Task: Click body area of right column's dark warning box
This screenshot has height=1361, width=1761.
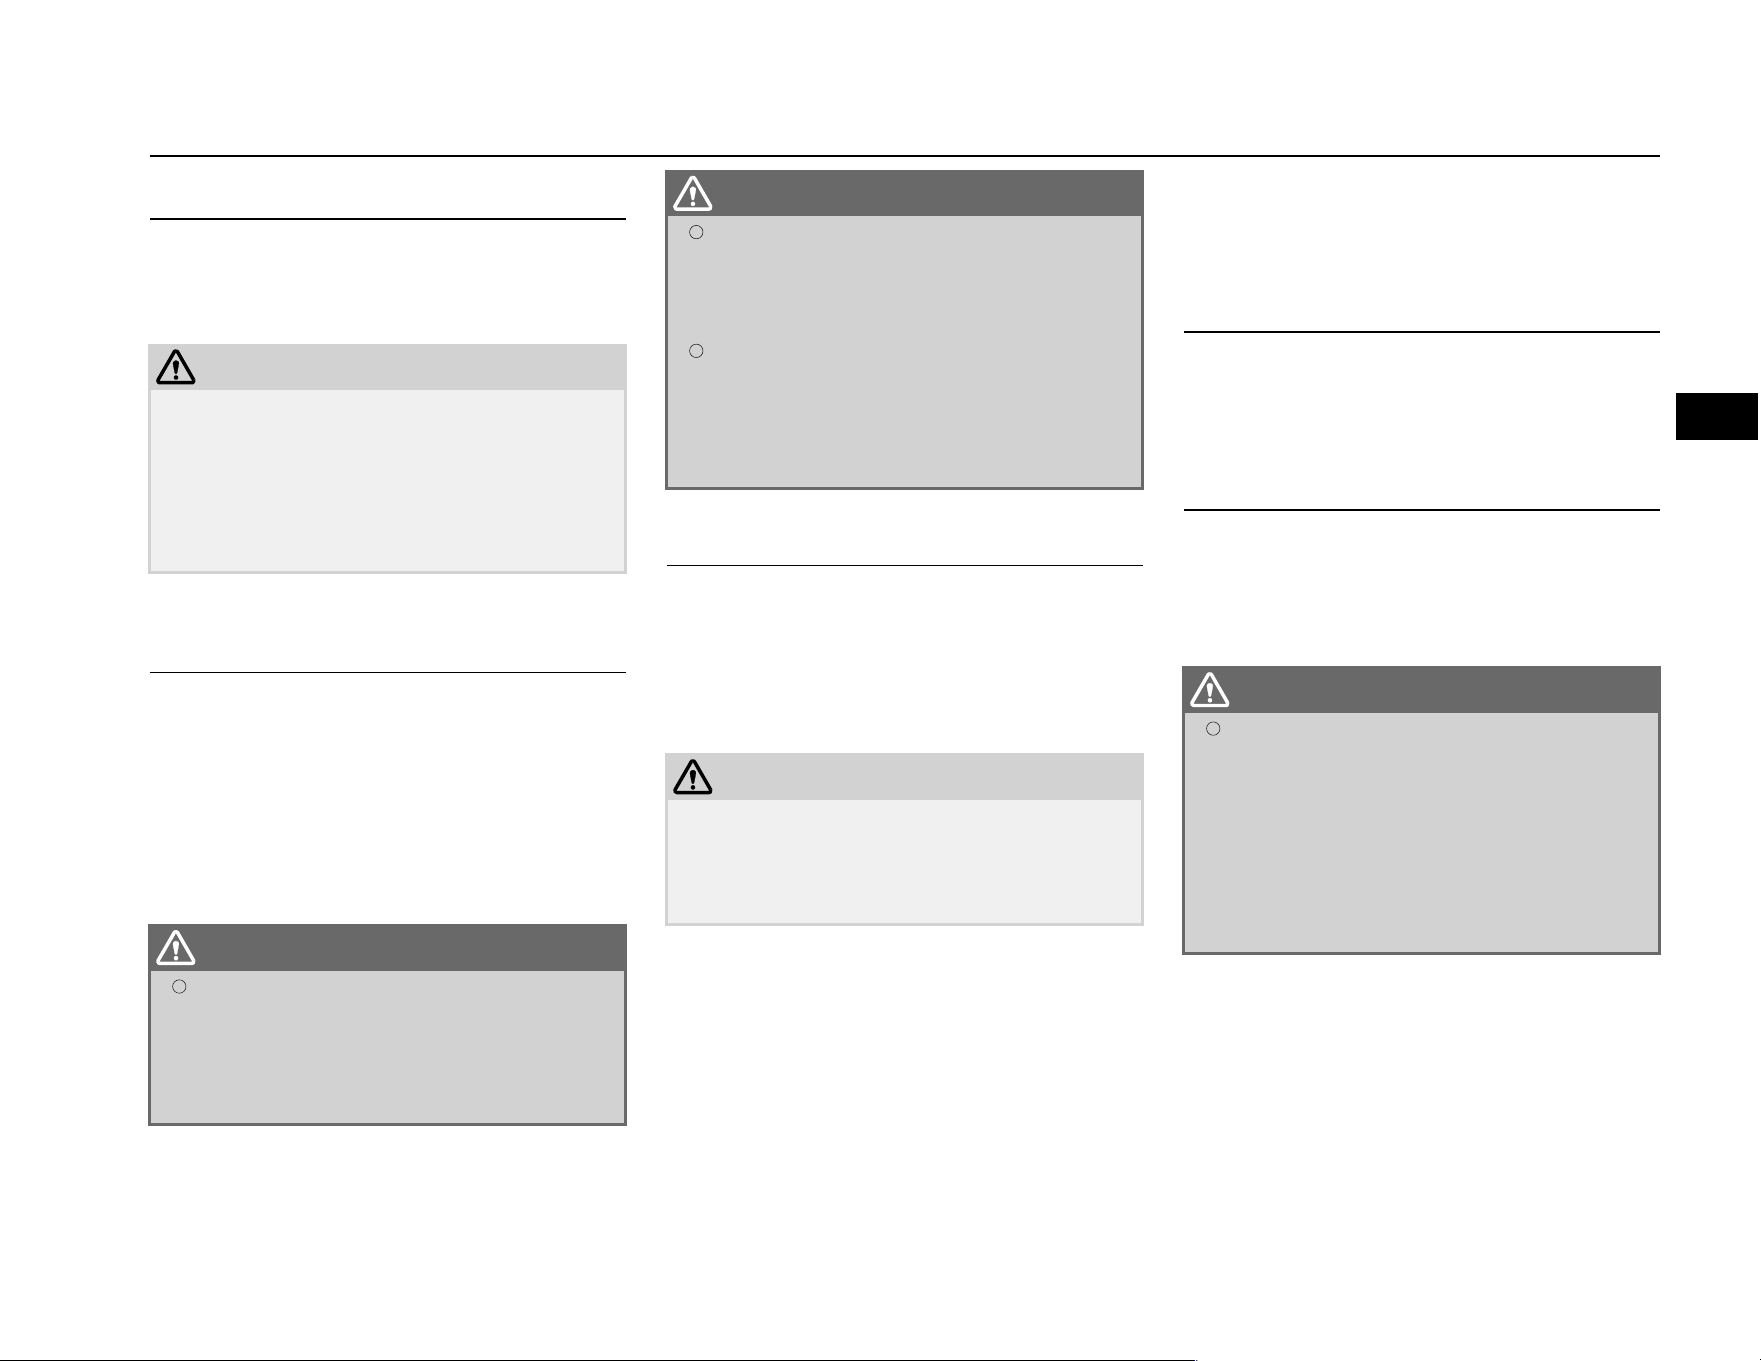Action: 1421,832
